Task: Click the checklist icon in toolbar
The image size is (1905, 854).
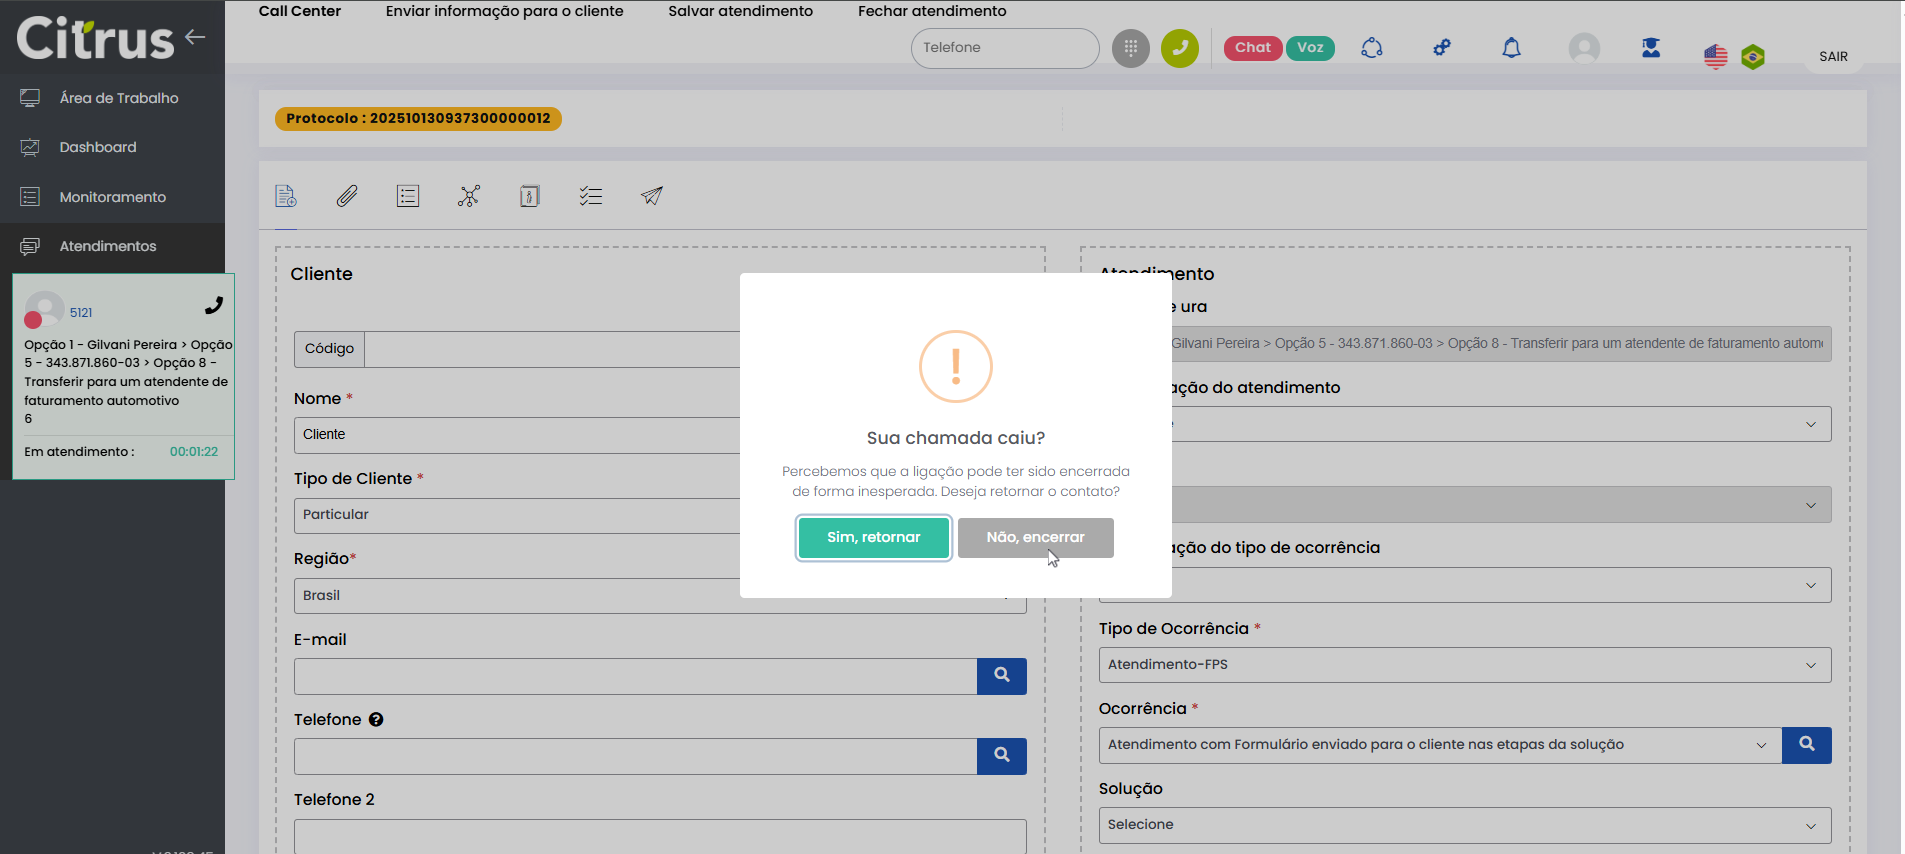Action: [x=591, y=196]
